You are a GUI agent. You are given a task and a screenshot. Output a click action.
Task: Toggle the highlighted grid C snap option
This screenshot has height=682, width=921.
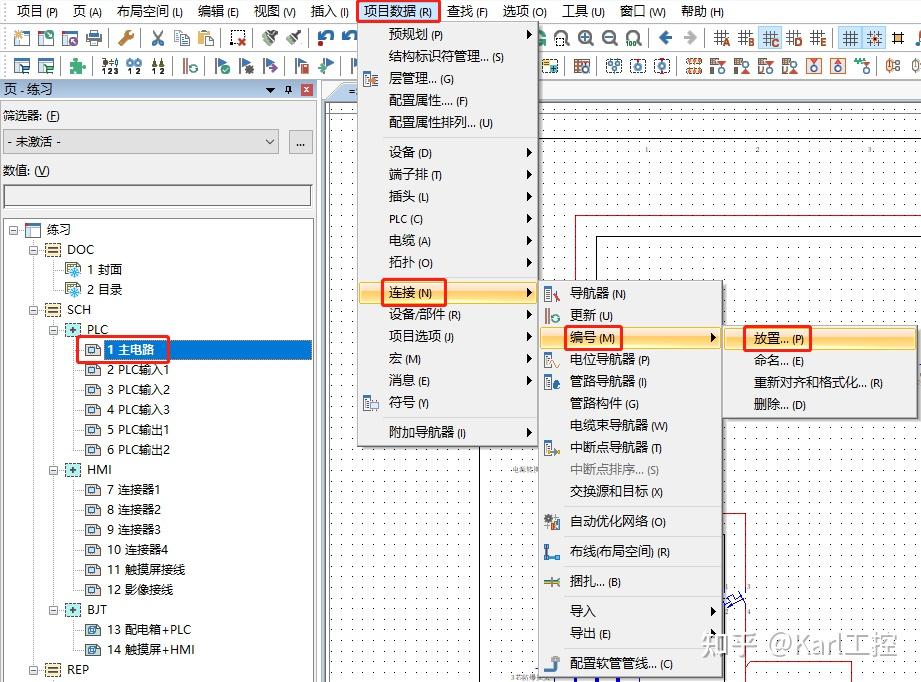(770, 37)
